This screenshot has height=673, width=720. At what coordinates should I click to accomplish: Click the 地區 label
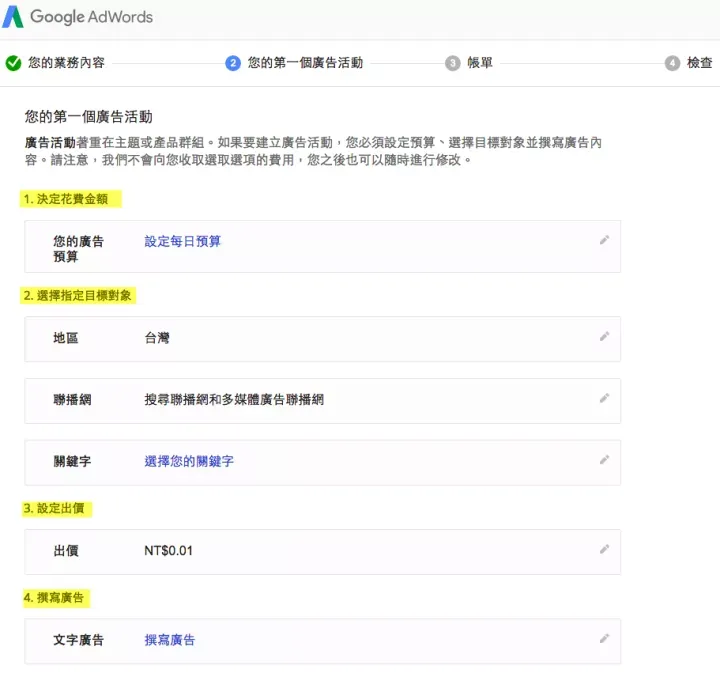(66, 338)
